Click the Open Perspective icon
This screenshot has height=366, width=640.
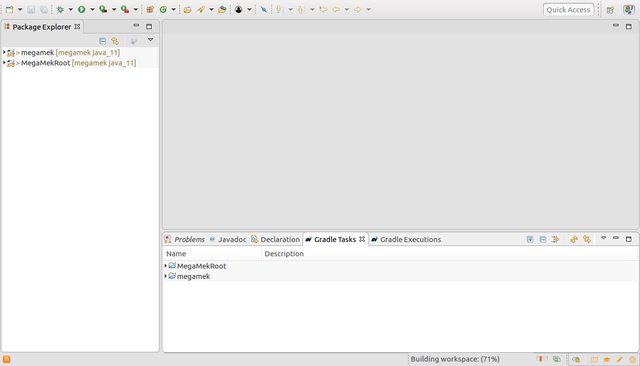pos(610,10)
